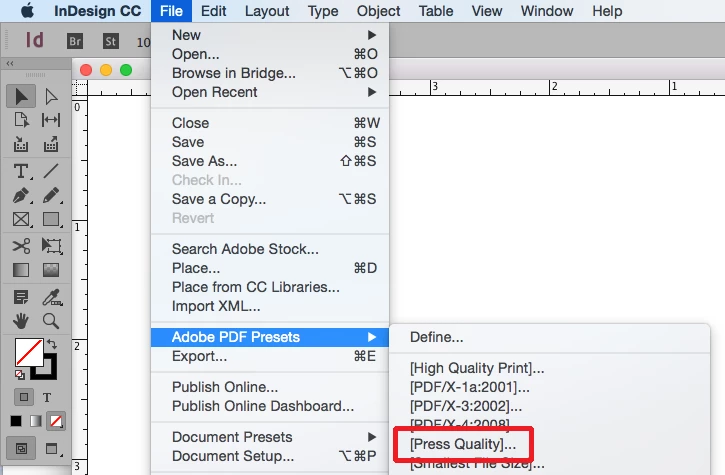Select the [Press Quality]... preset
725x475 pixels.
click(463, 444)
